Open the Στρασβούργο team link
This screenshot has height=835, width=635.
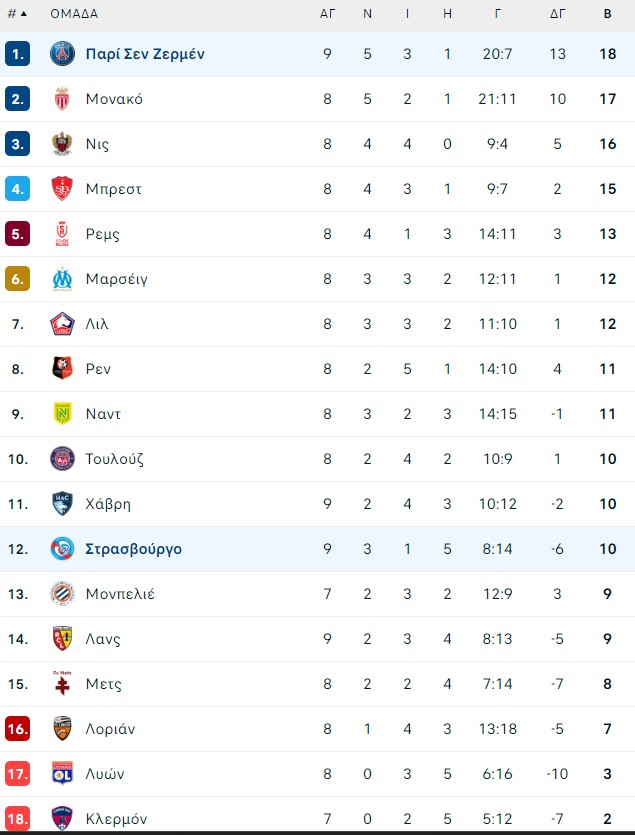point(133,549)
